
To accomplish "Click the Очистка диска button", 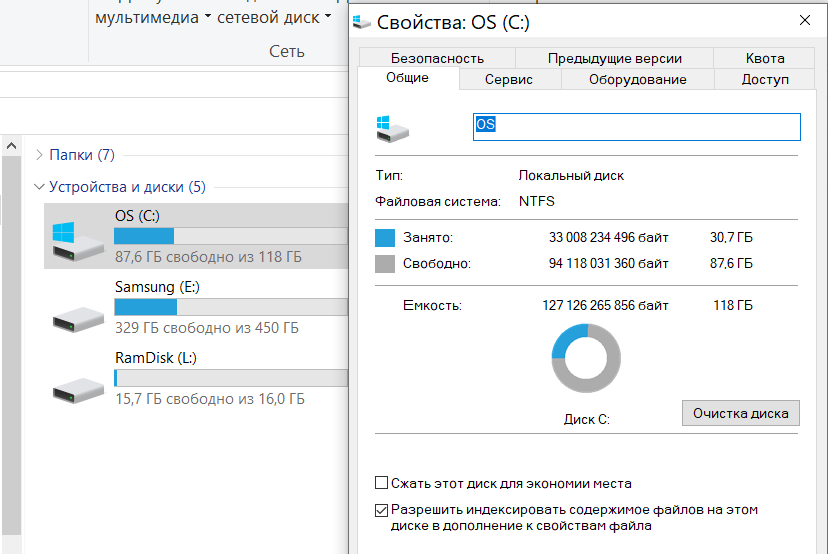I will point(741,413).
